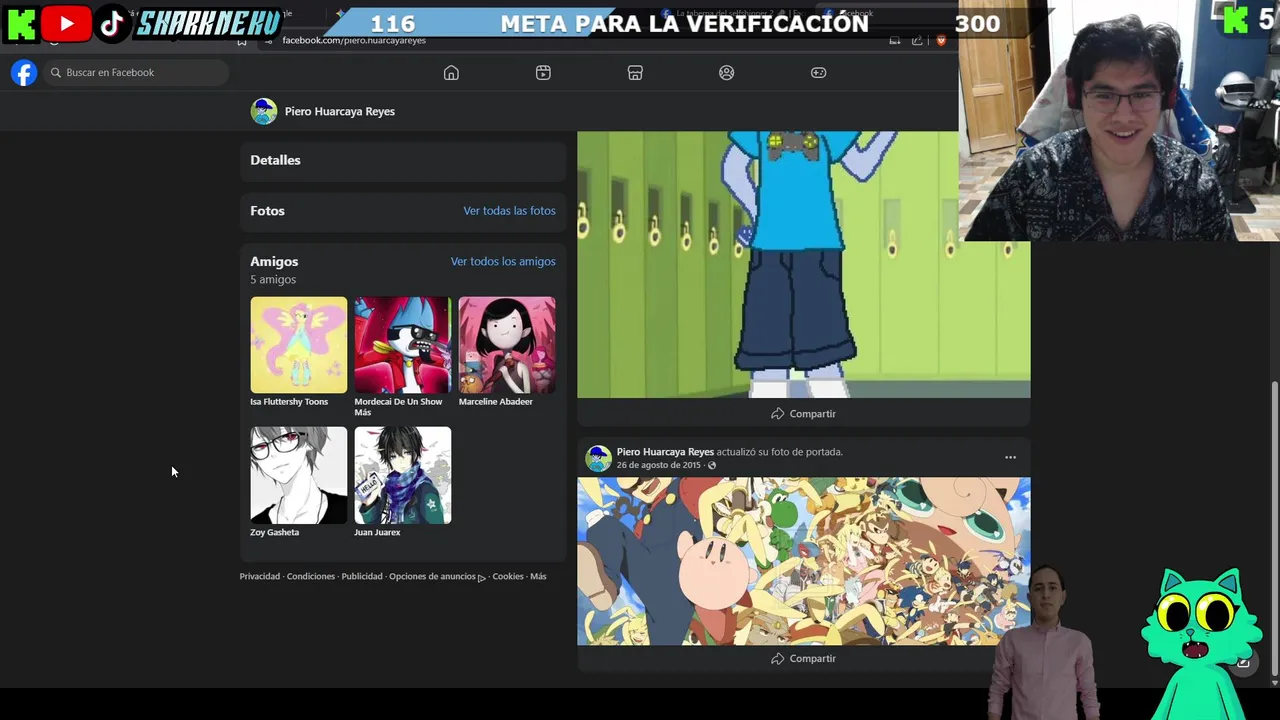Screen dimensions: 1280x720
Task: Click the page vertical scrollbar thumb
Action: [1274, 528]
